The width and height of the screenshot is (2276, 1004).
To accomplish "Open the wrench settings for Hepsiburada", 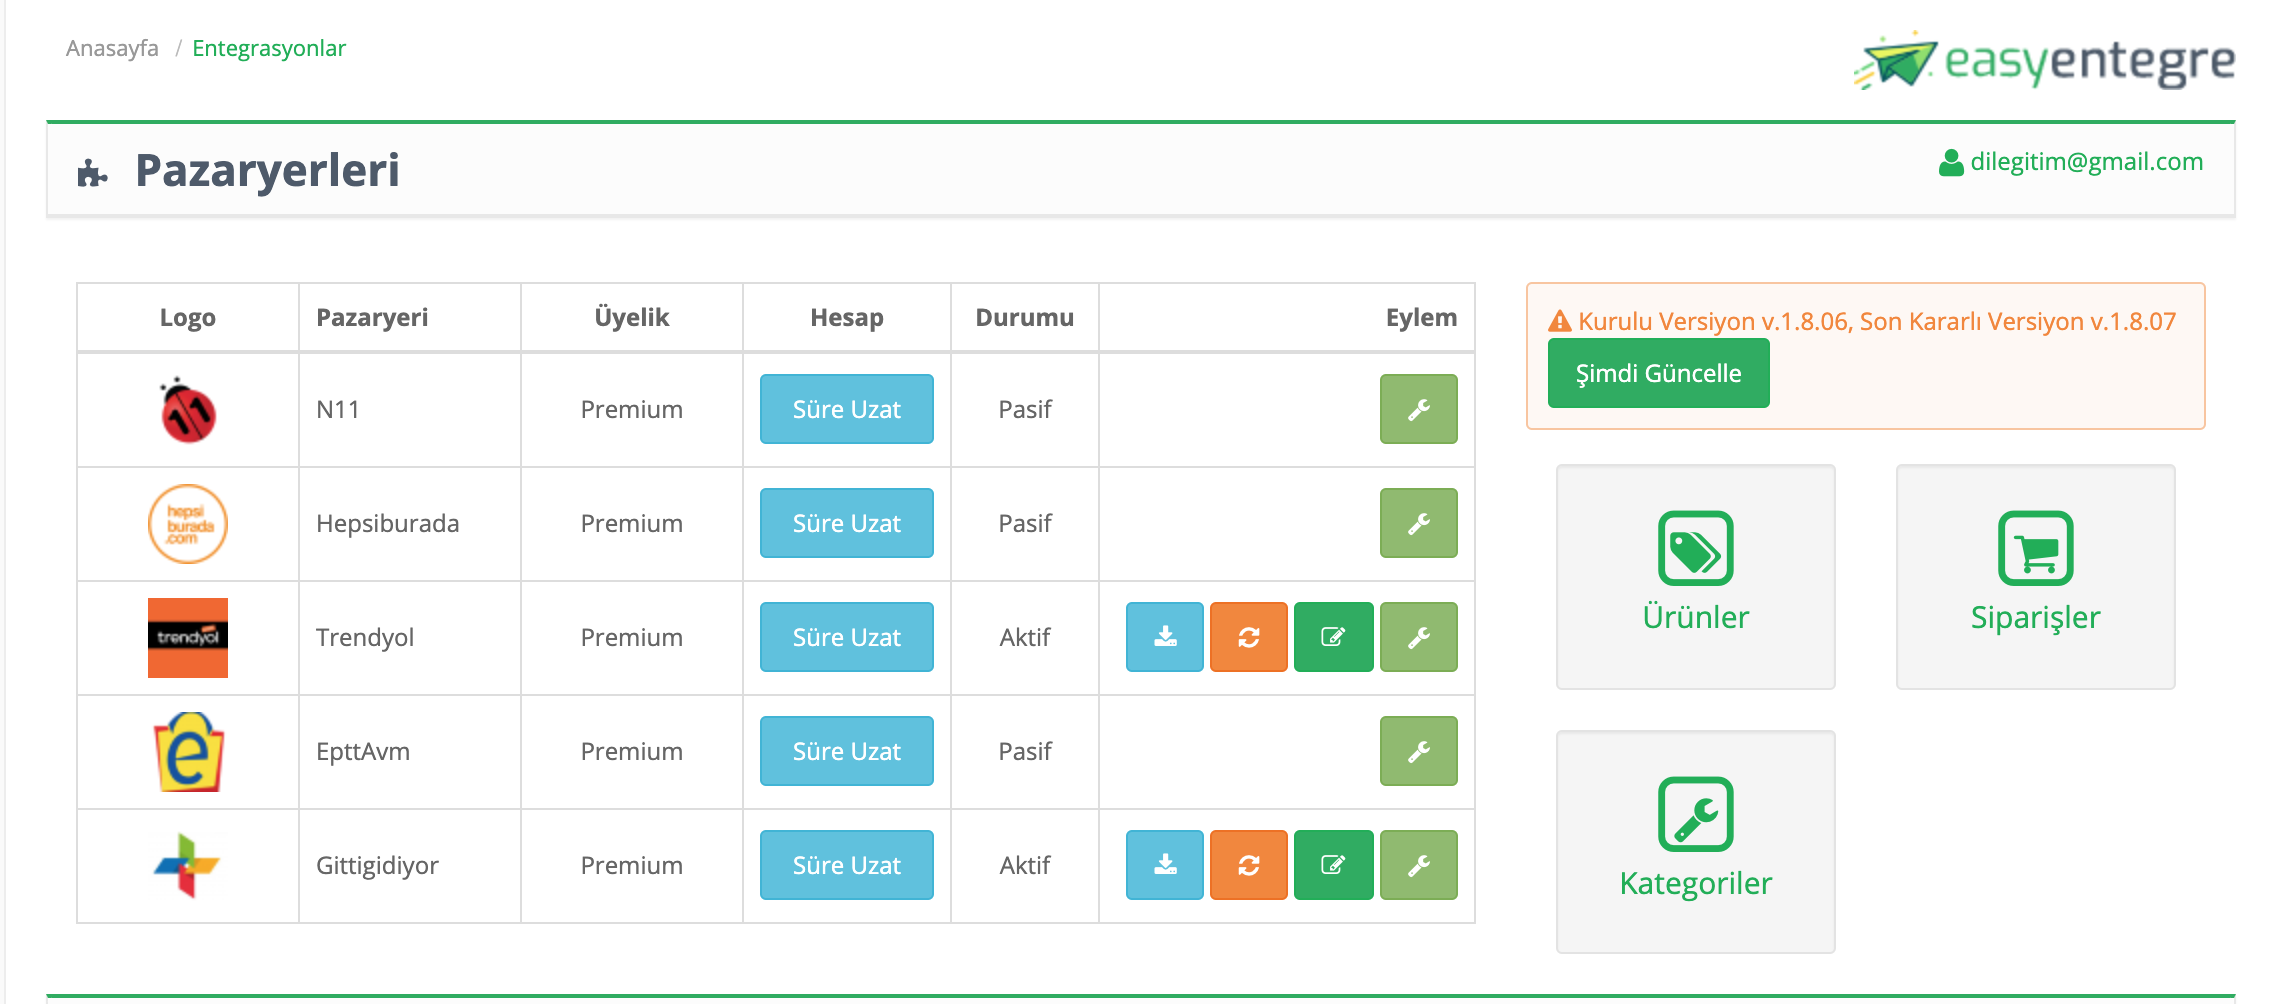I will pos(1418,523).
